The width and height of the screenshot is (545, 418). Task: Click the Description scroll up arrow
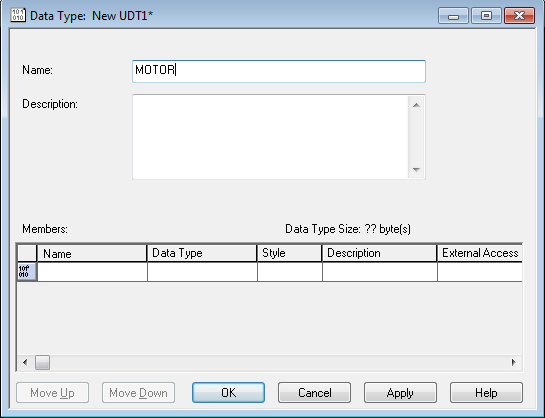(416, 105)
